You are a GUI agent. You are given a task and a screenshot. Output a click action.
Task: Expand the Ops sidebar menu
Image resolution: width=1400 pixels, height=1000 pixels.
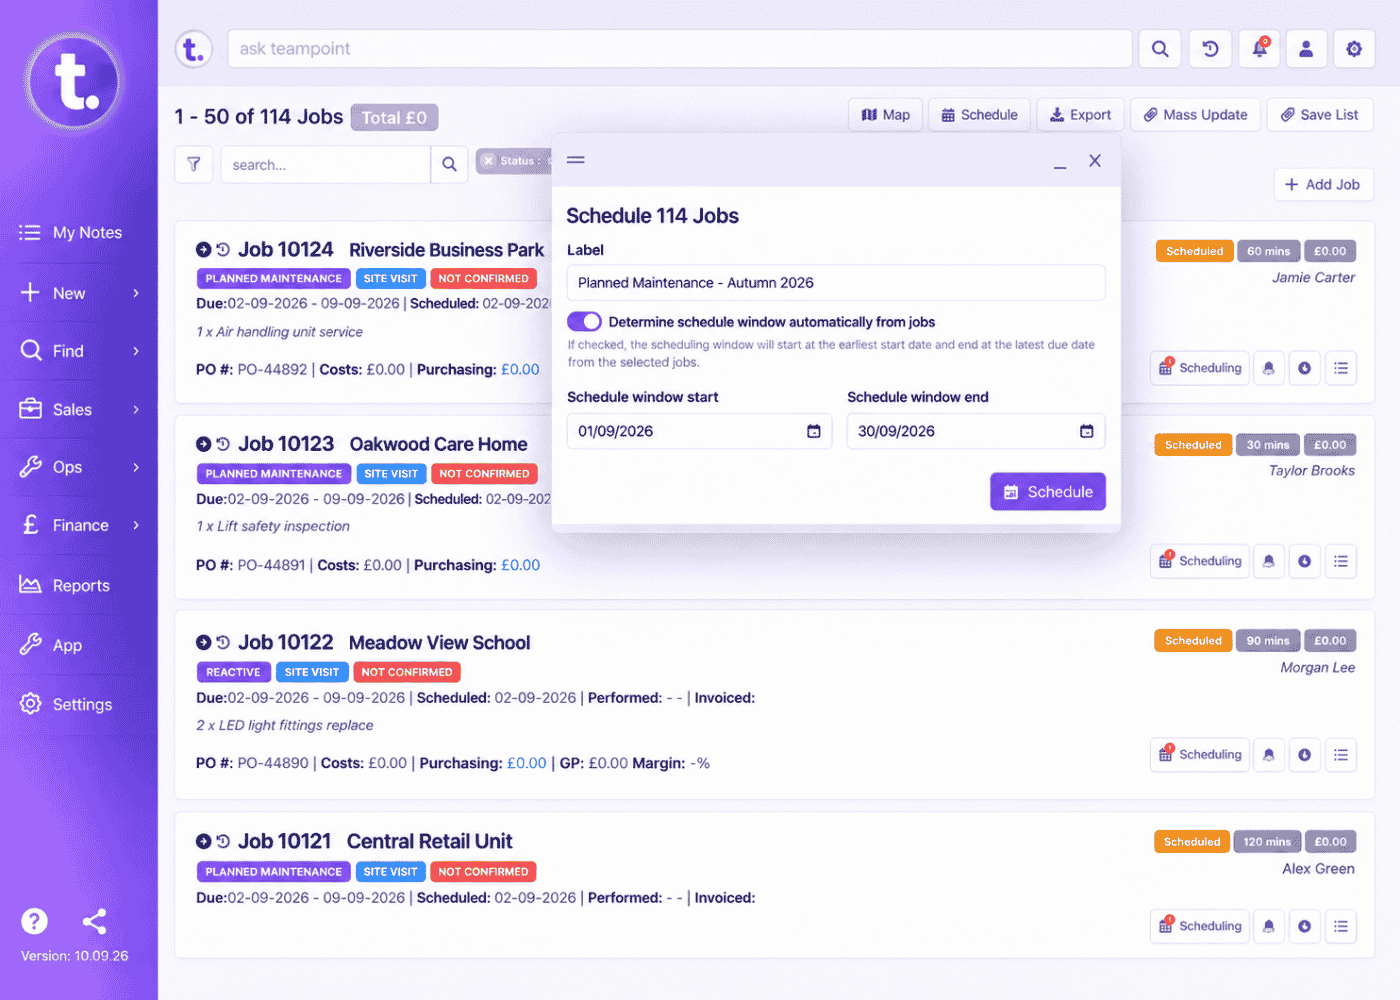tap(79, 467)
